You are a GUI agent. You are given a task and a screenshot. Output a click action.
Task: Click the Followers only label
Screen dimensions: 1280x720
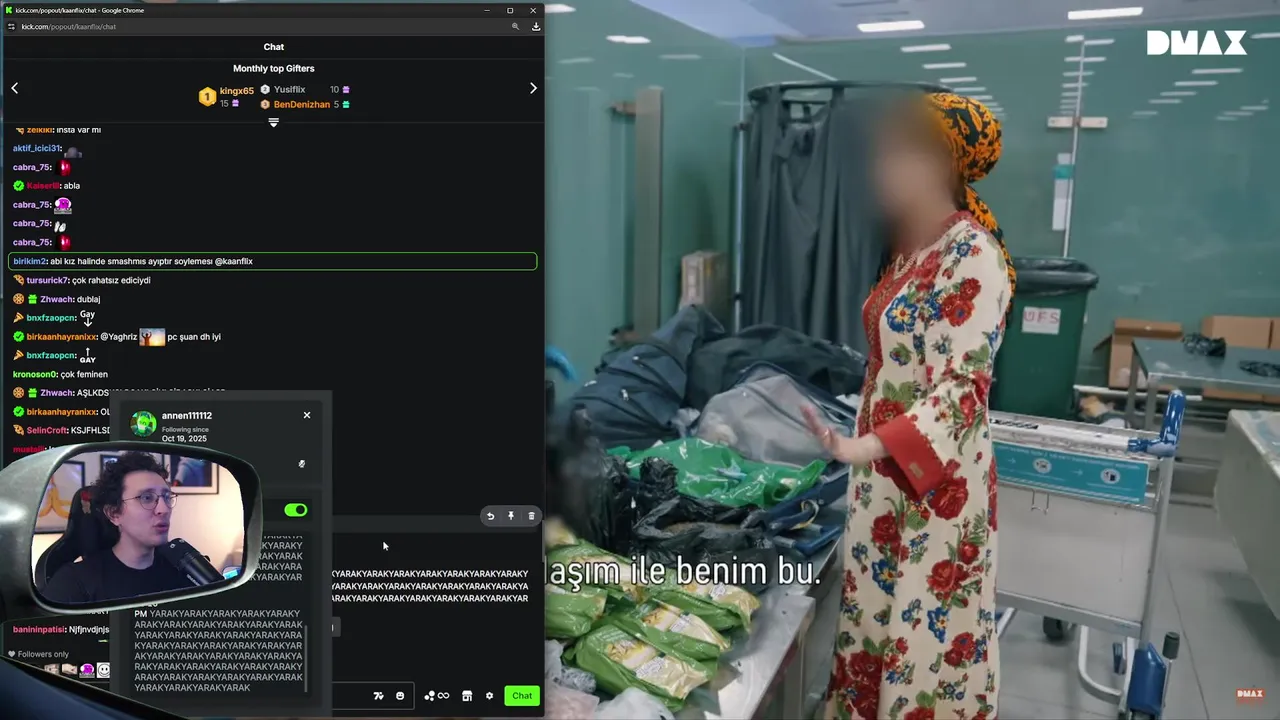point(42,654)
